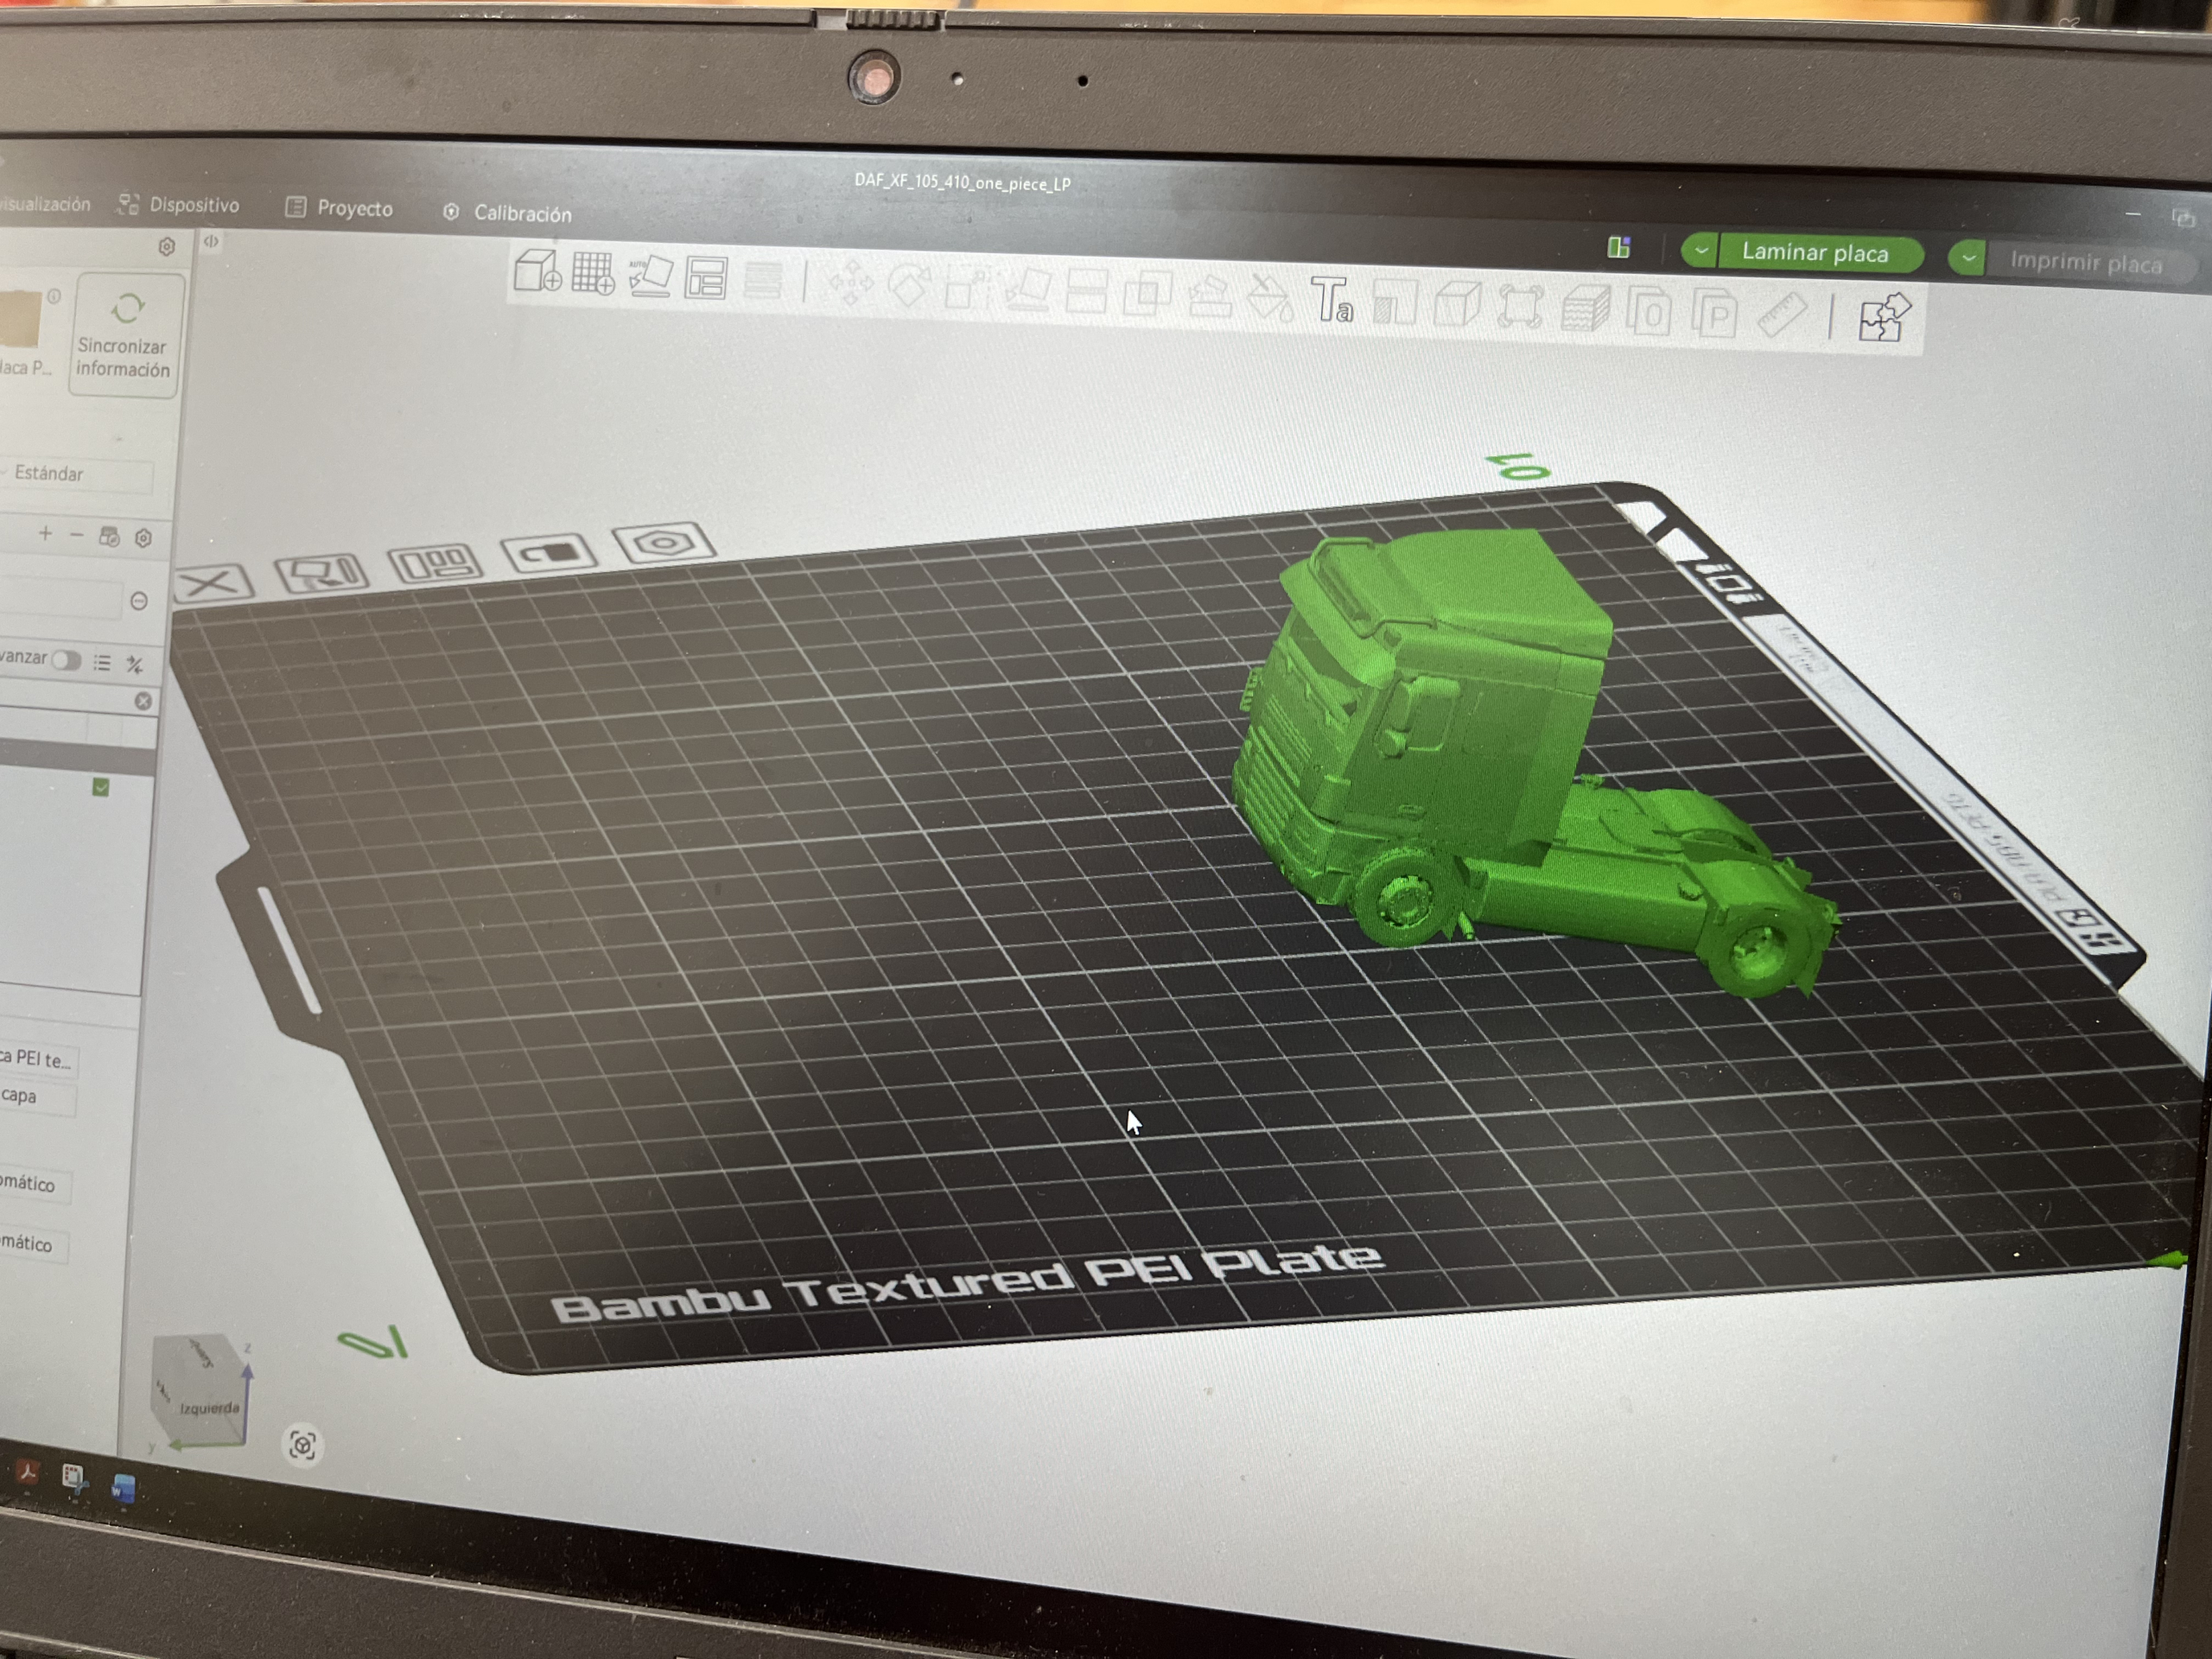2212x1659 pixels.
Task: Expand dropdown arrow beside Imprimir placa
Action: pos(1967,258)
